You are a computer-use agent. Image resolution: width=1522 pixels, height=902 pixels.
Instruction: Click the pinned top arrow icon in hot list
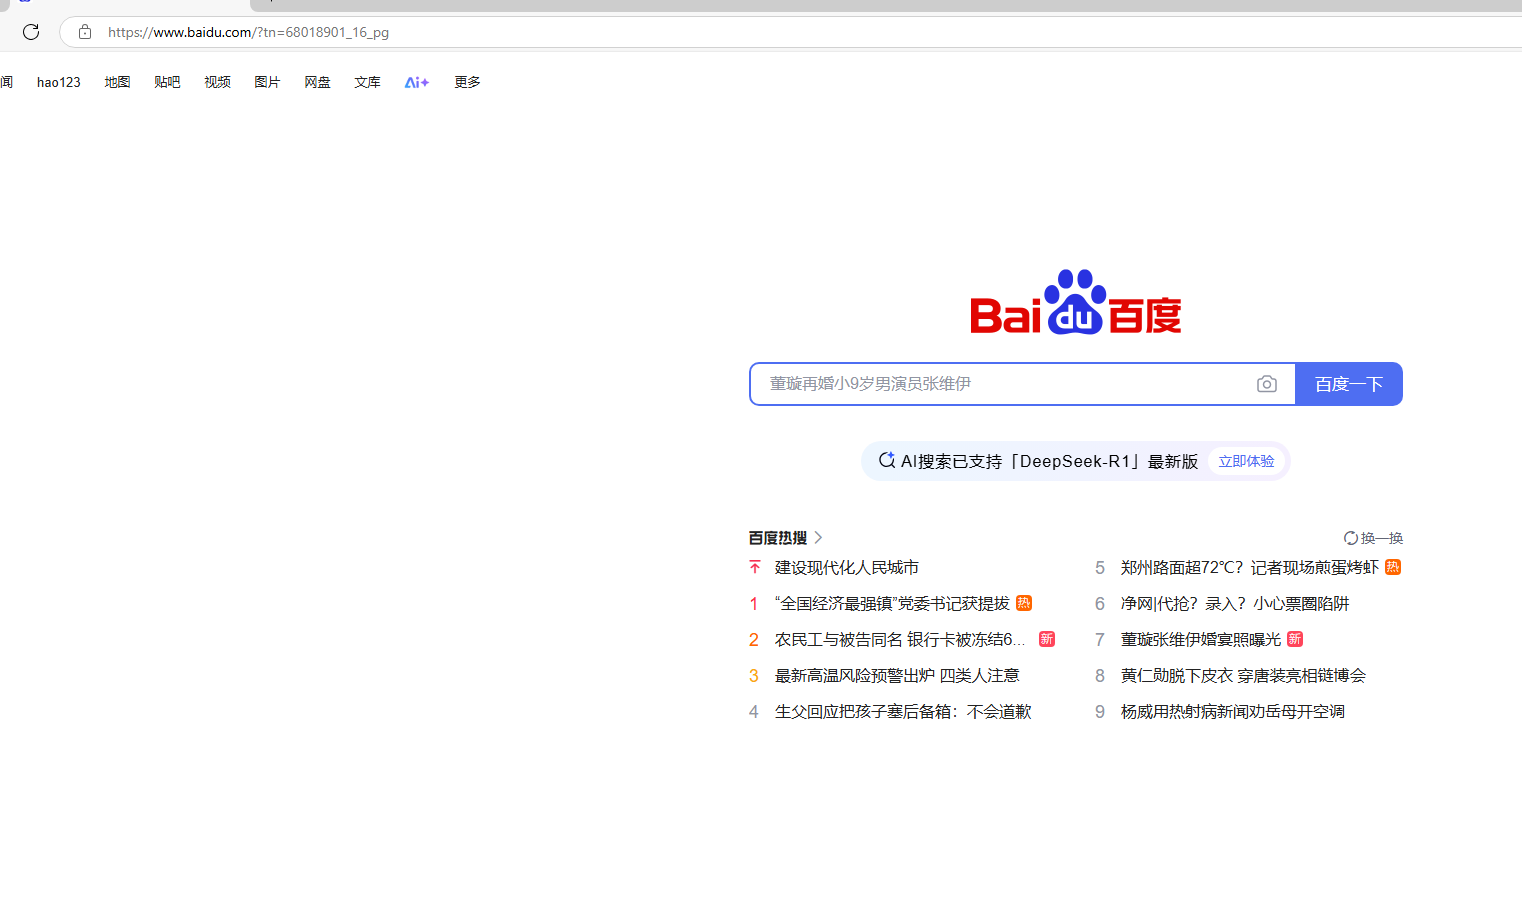(x=755, y=567)
